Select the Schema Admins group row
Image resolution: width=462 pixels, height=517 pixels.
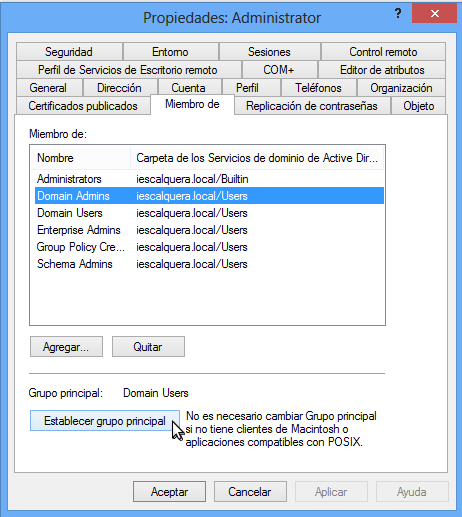click(x=209, y=264)
